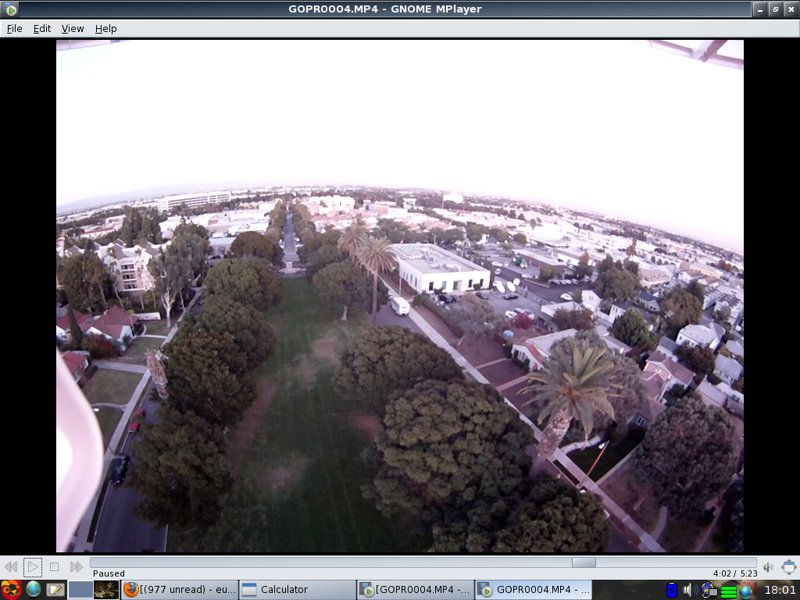
Task: Launch the web browser globe icon
Action: click(x=33, y=590)
